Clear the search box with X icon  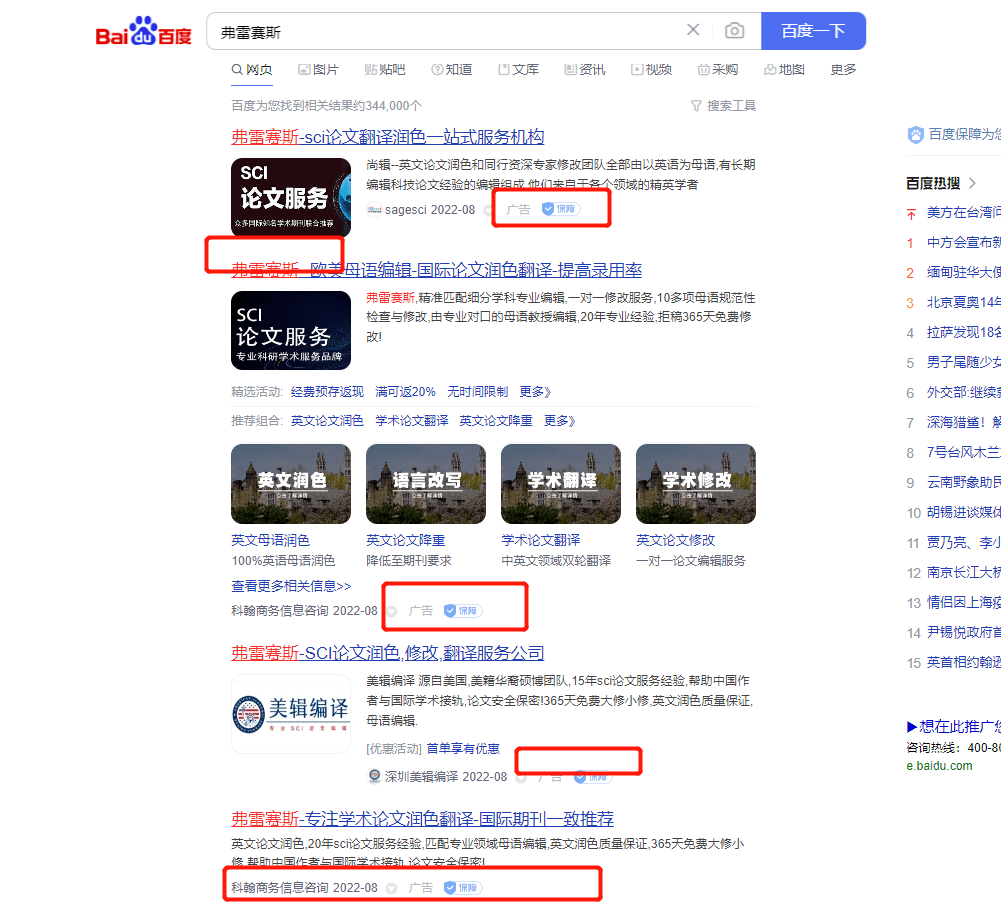click(693, 30)
